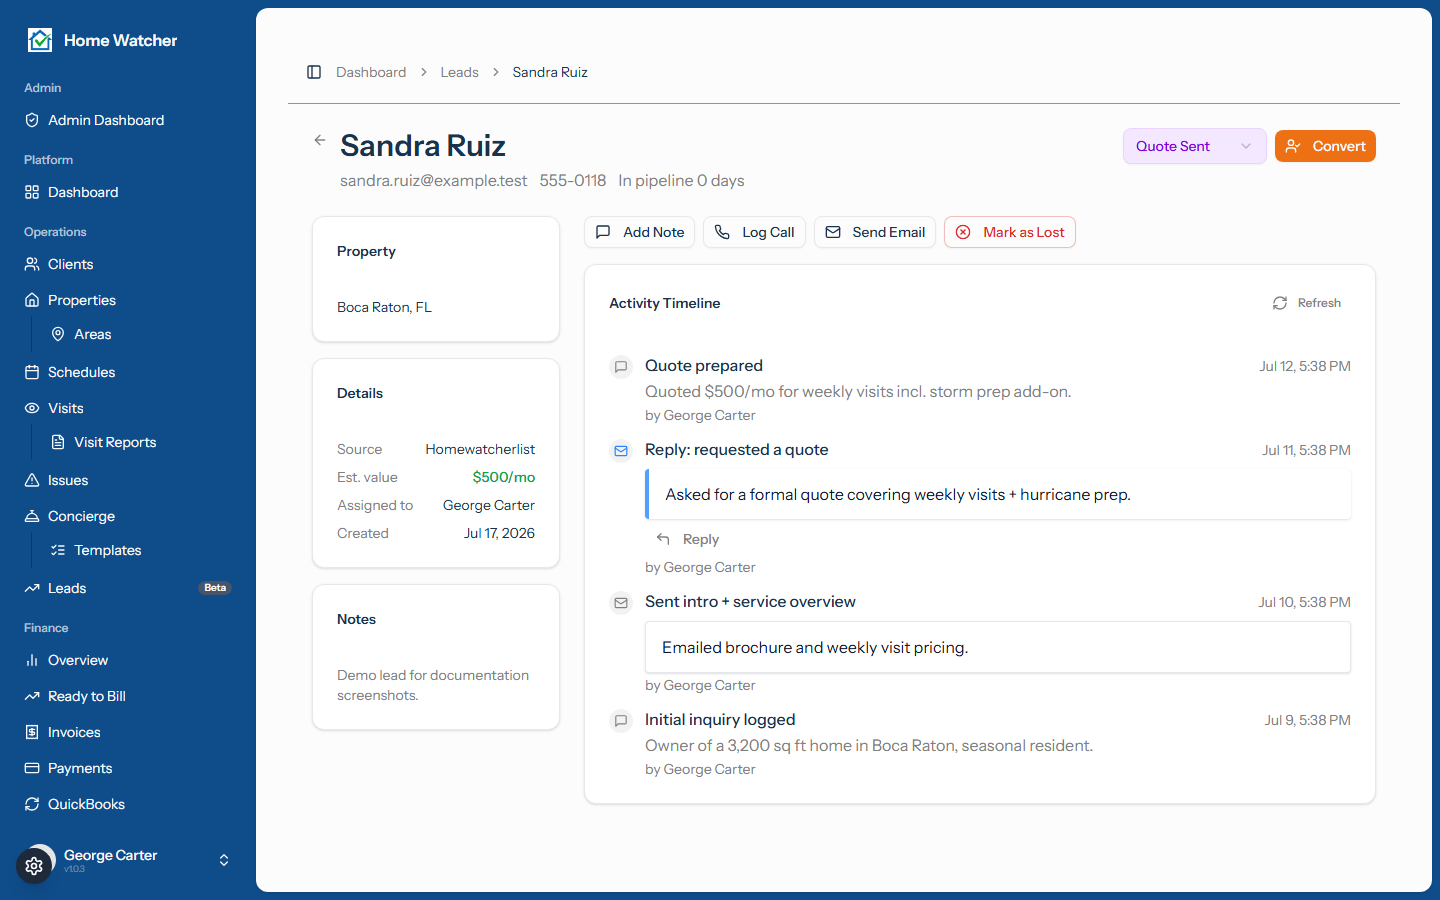This screenshot has height=900, width=1440.
Task: Click the 'Jul 9, 5:38 PM' timestamp
Action: pos(1308,720)
